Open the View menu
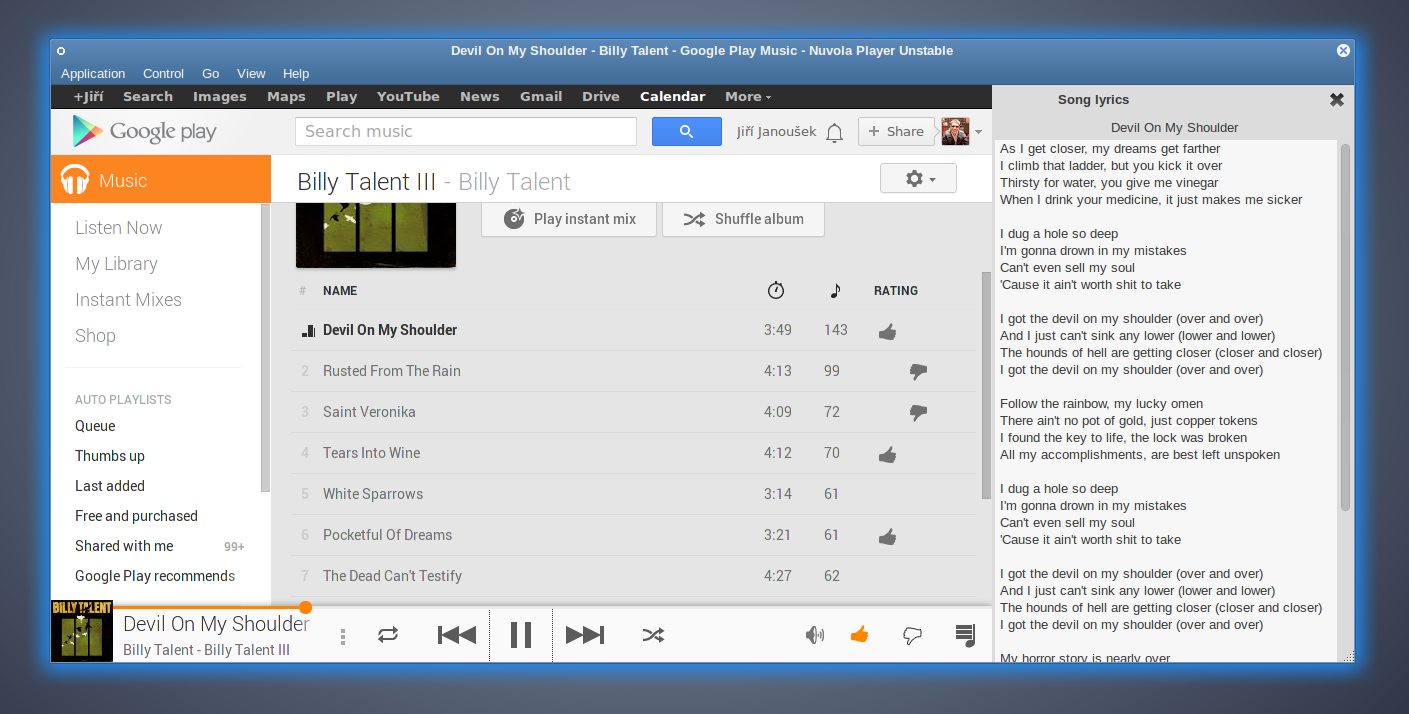The width and height of the screenshot is (1409, 714). (251, 73)
